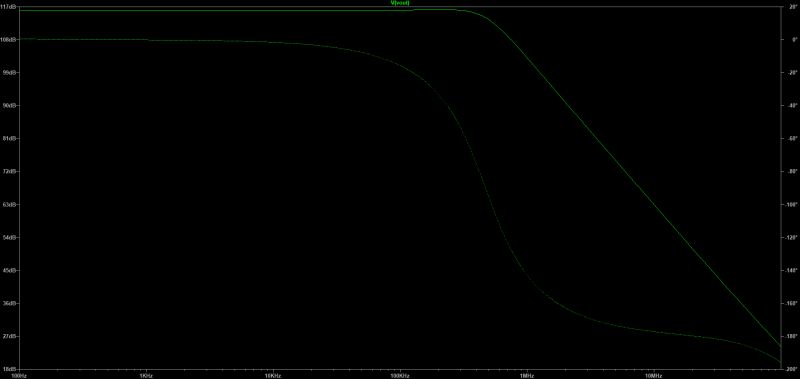Click the 45dB magnitude axis label

tap(10, 270)
